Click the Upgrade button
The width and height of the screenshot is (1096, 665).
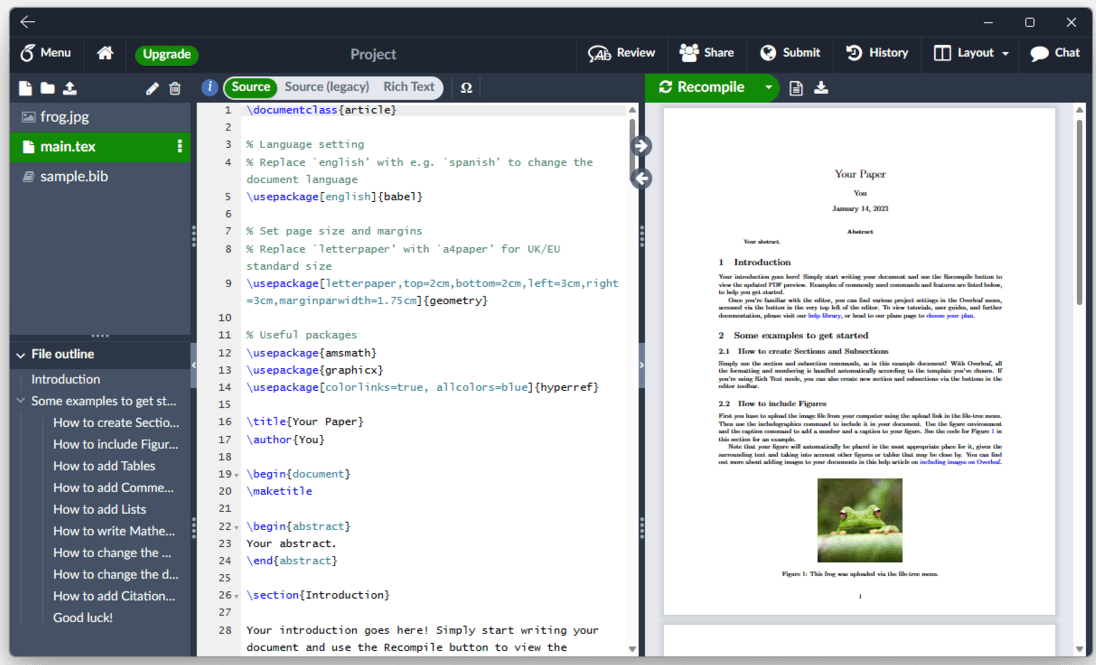click(166, 54)
